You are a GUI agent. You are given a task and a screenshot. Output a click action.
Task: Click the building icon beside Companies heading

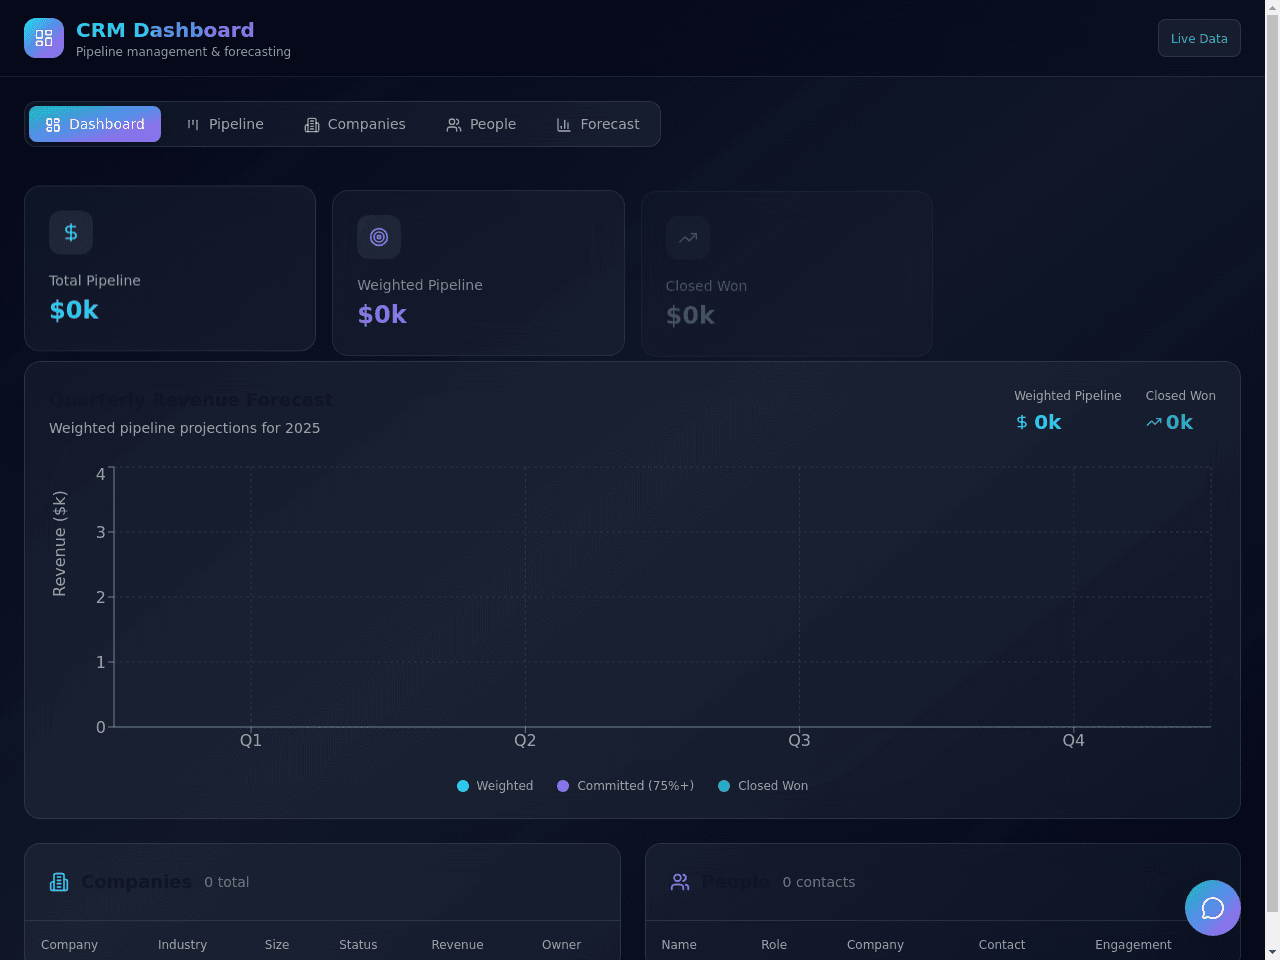pyautogui.click(x=59, y=882)
